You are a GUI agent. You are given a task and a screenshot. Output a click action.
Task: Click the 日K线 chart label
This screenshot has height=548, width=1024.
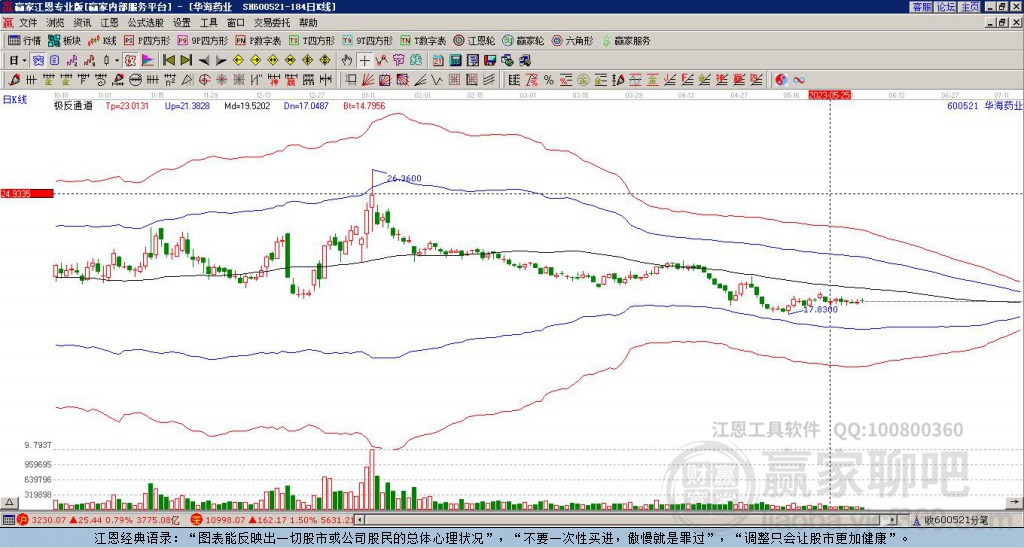coord(15,100)
